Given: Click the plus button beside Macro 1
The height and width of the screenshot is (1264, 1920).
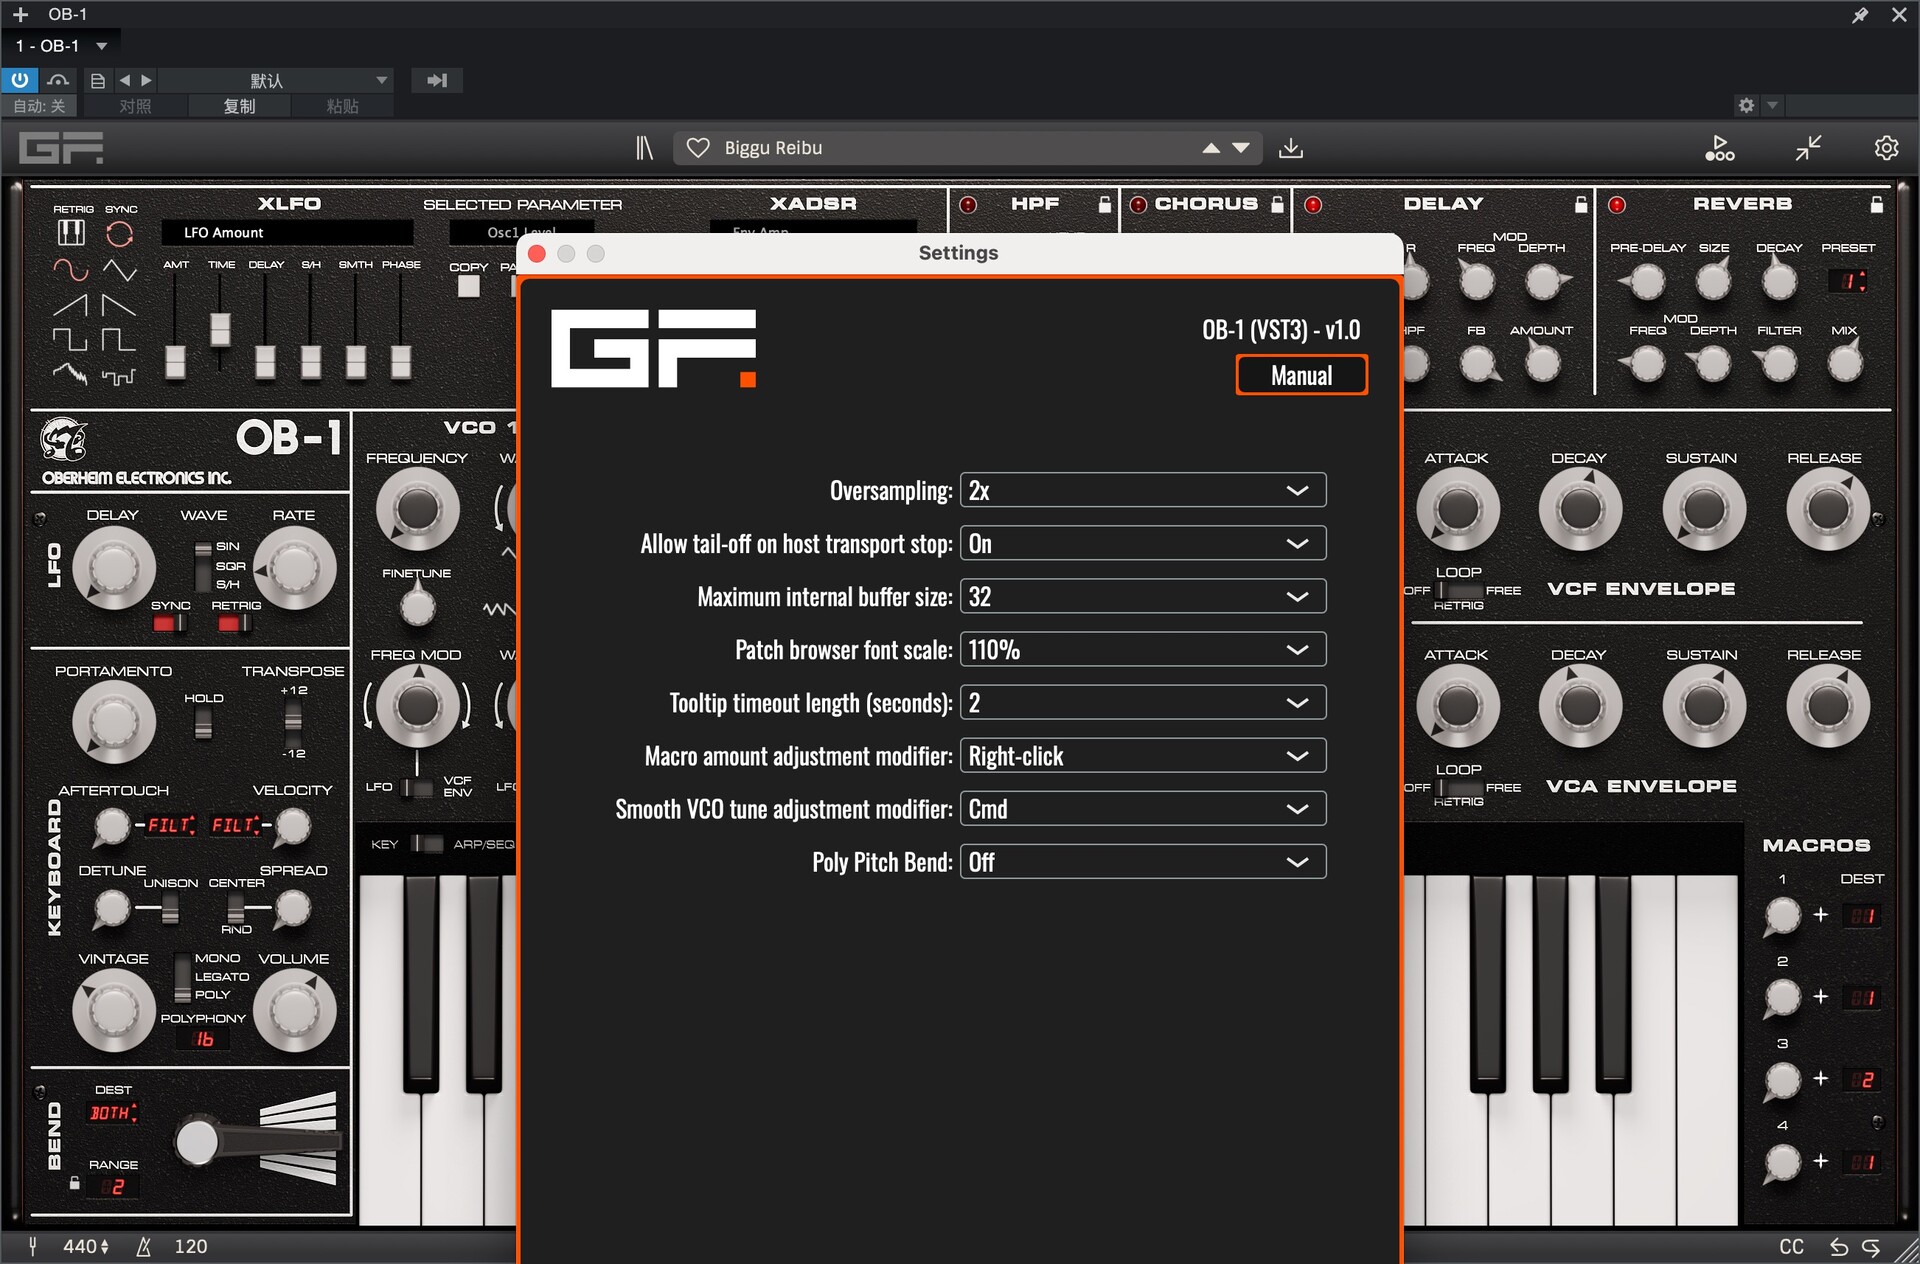Looking at the screenshot, I should 1821,914.
